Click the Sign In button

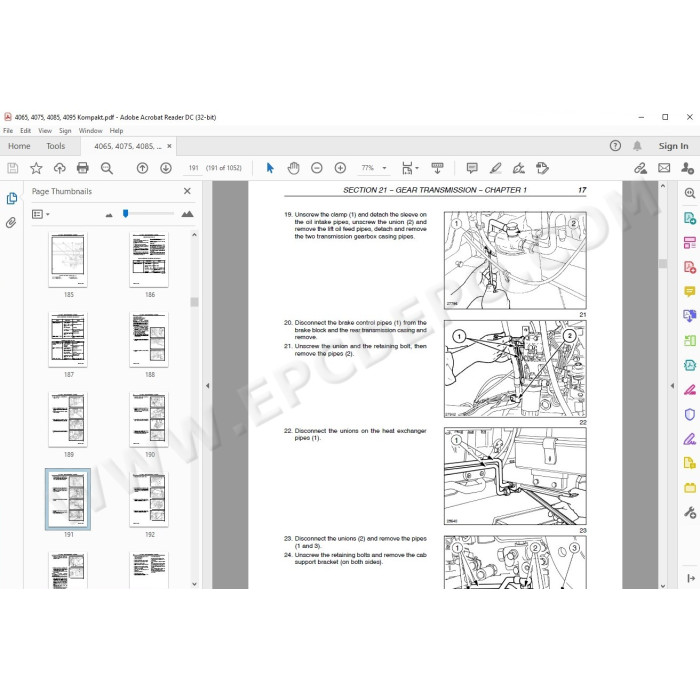click(673, 146)
